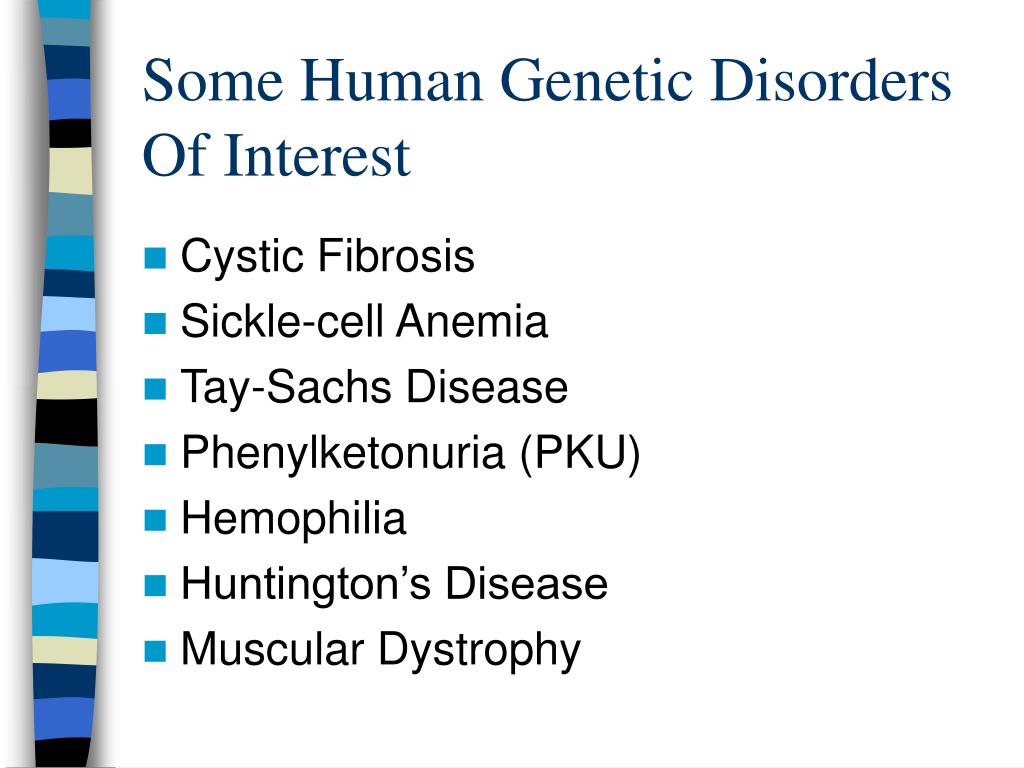This screenshot has width=1024, height=768.
Task: Click the bullet beside Phenylketonuria (PKU)
Action: (x=155, y=454)
